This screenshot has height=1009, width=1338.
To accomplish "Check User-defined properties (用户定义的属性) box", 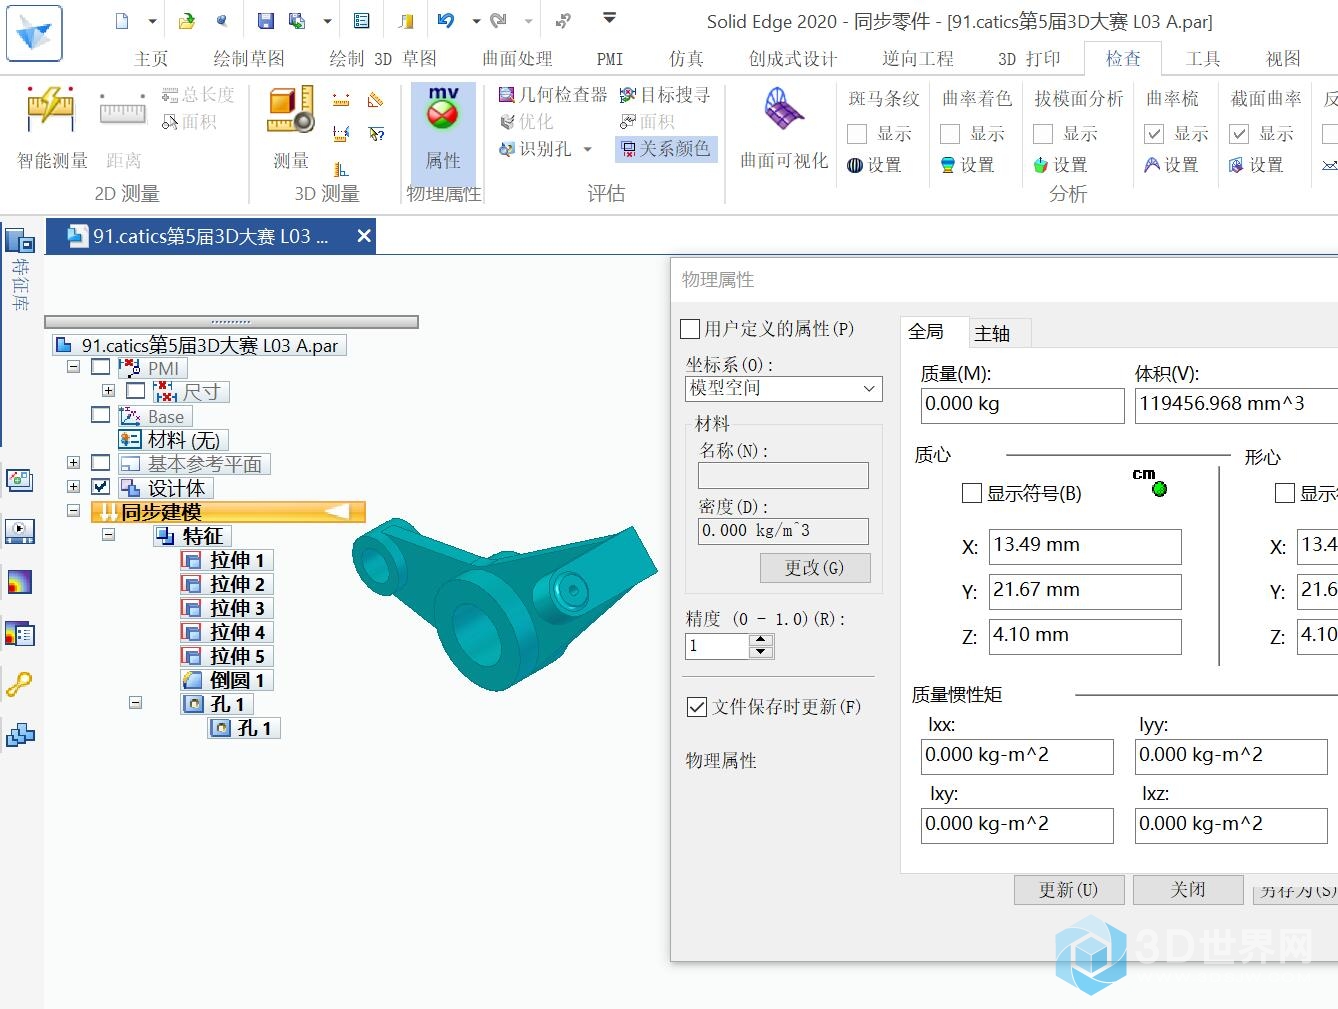I will click(x=690, y=329).
